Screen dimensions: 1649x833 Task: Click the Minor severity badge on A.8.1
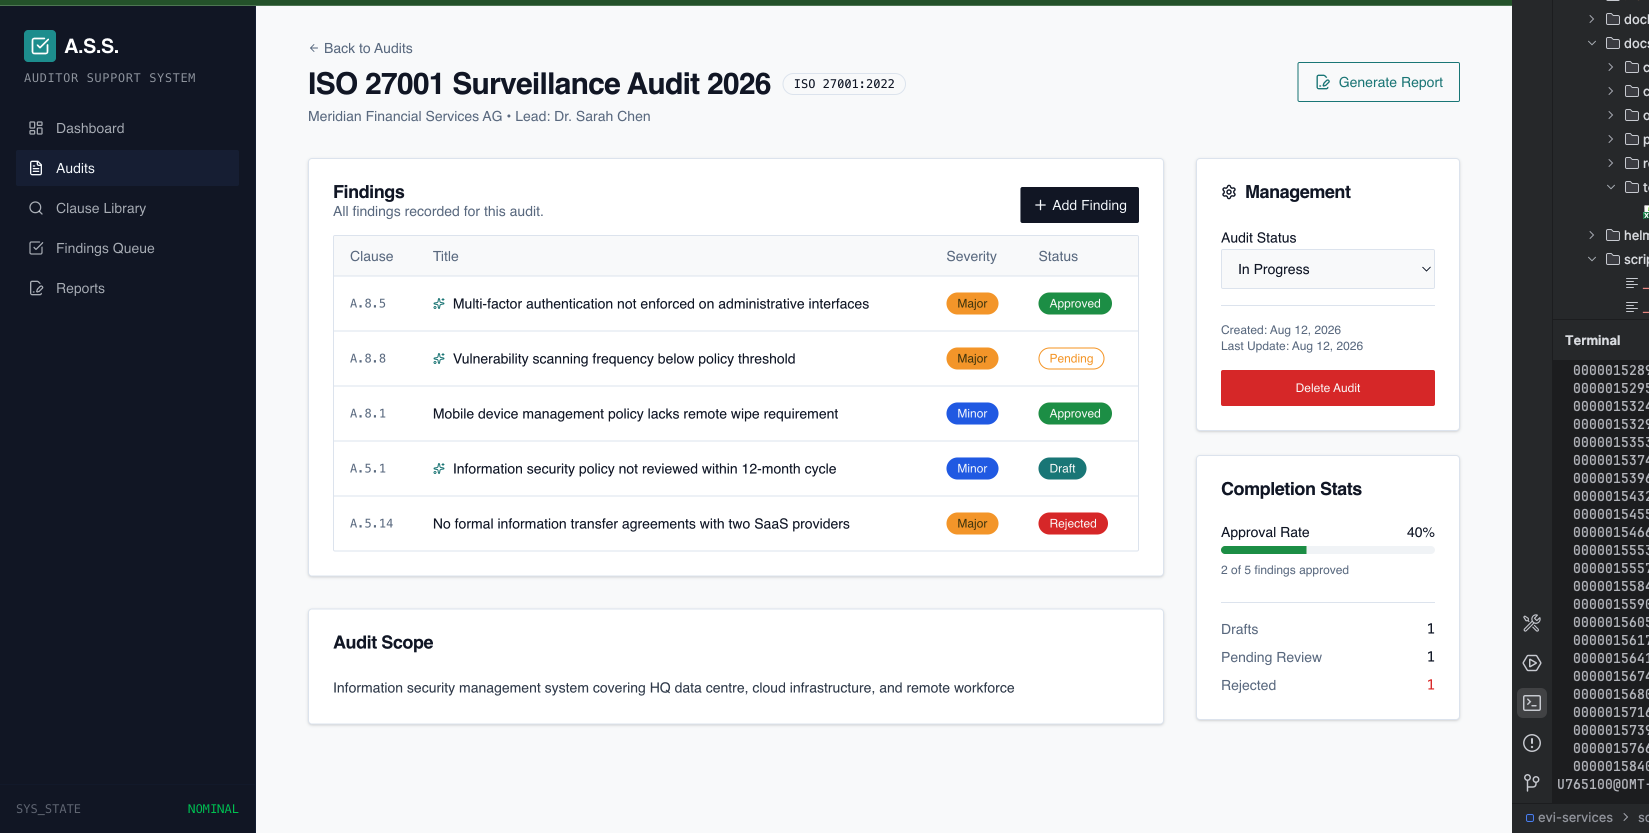pos(972,414)
